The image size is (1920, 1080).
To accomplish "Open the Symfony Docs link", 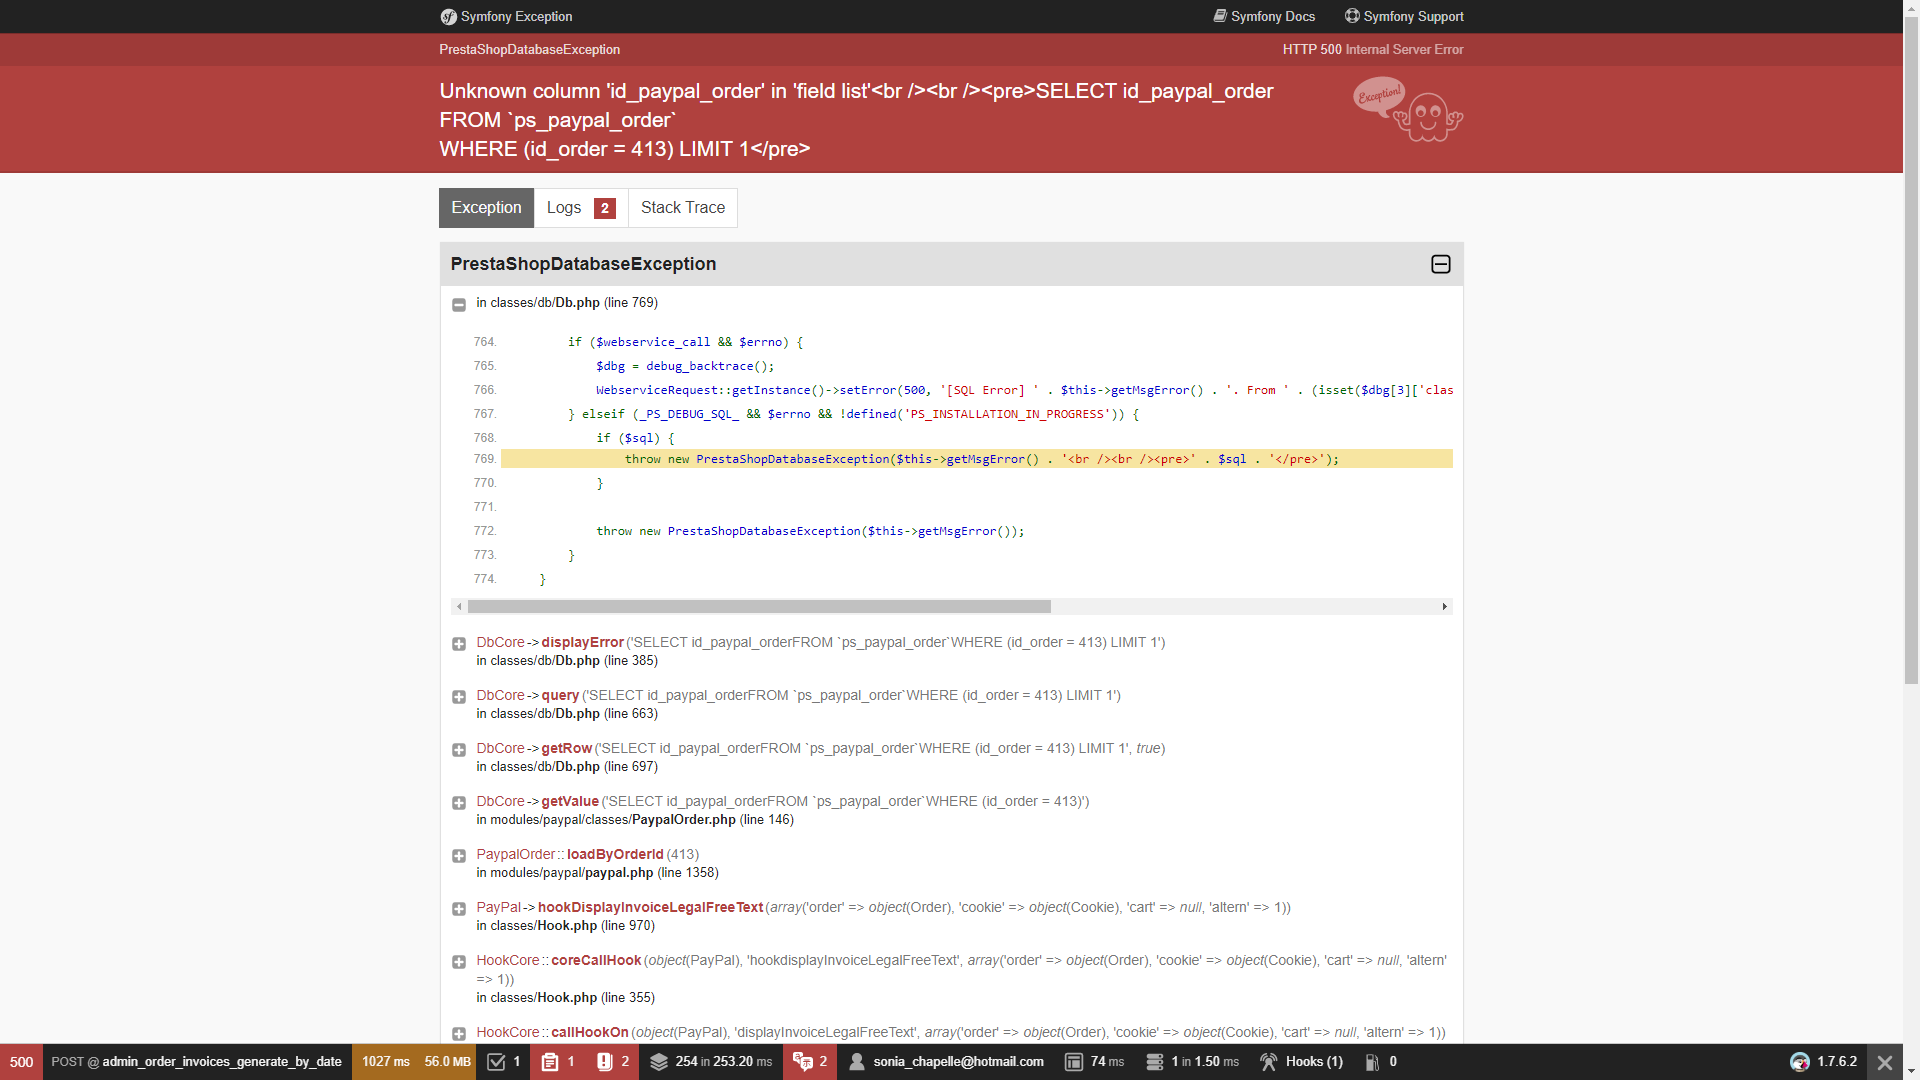I will pos(1264,16).
